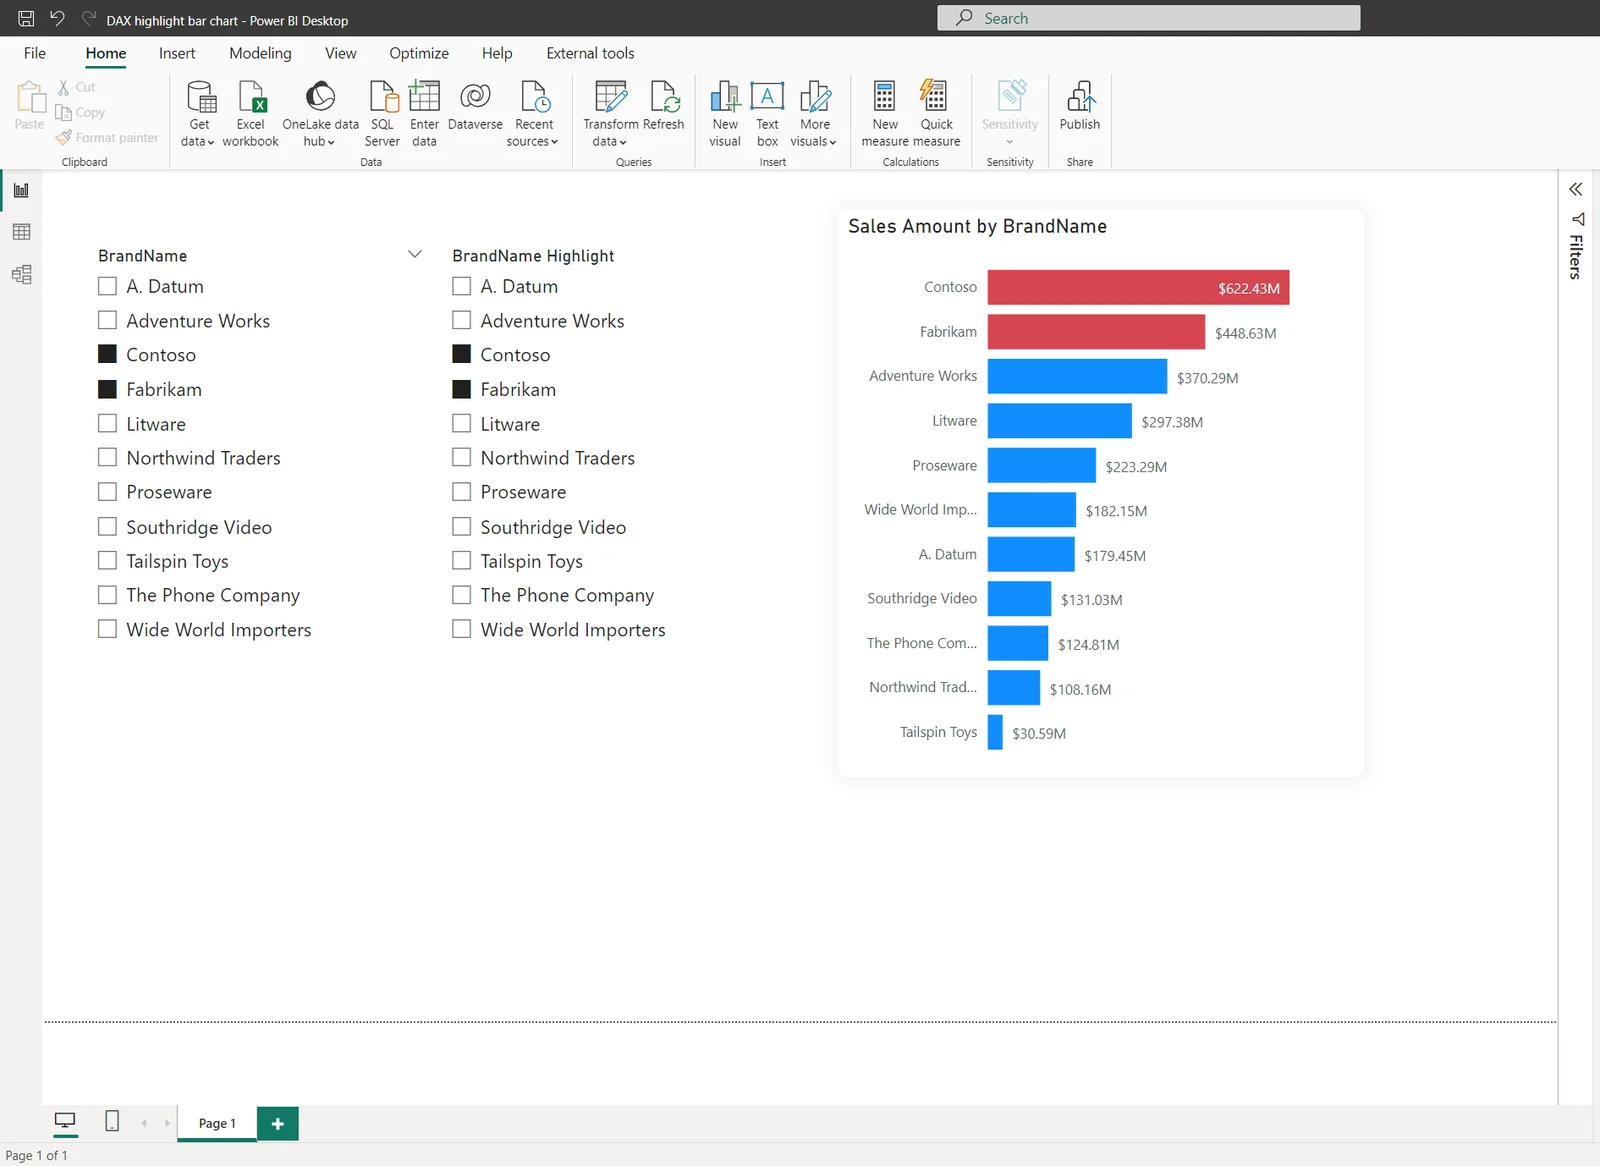Click the Copy icon
This screenshot has height=1166, width=1600.
pos(64,112)
